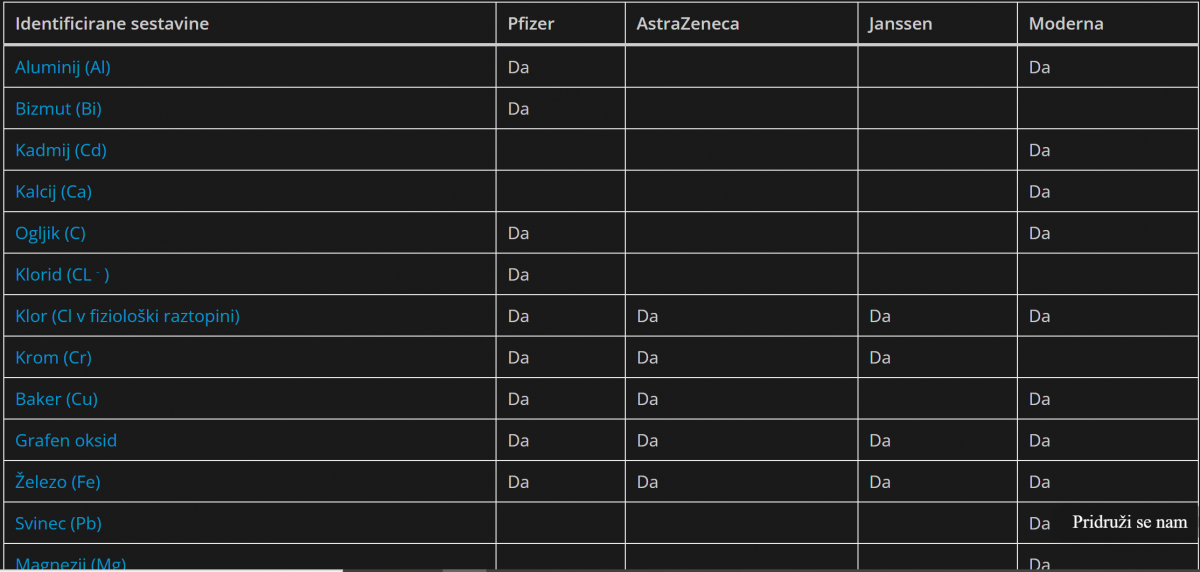
Task: Click the Železo (Fe) link
Action: (58, 482)
